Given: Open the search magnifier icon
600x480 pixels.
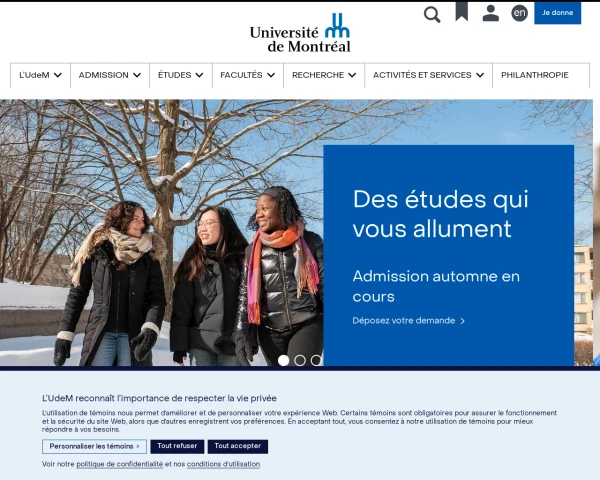Looking at the screenshot, I should coord(432,15).
